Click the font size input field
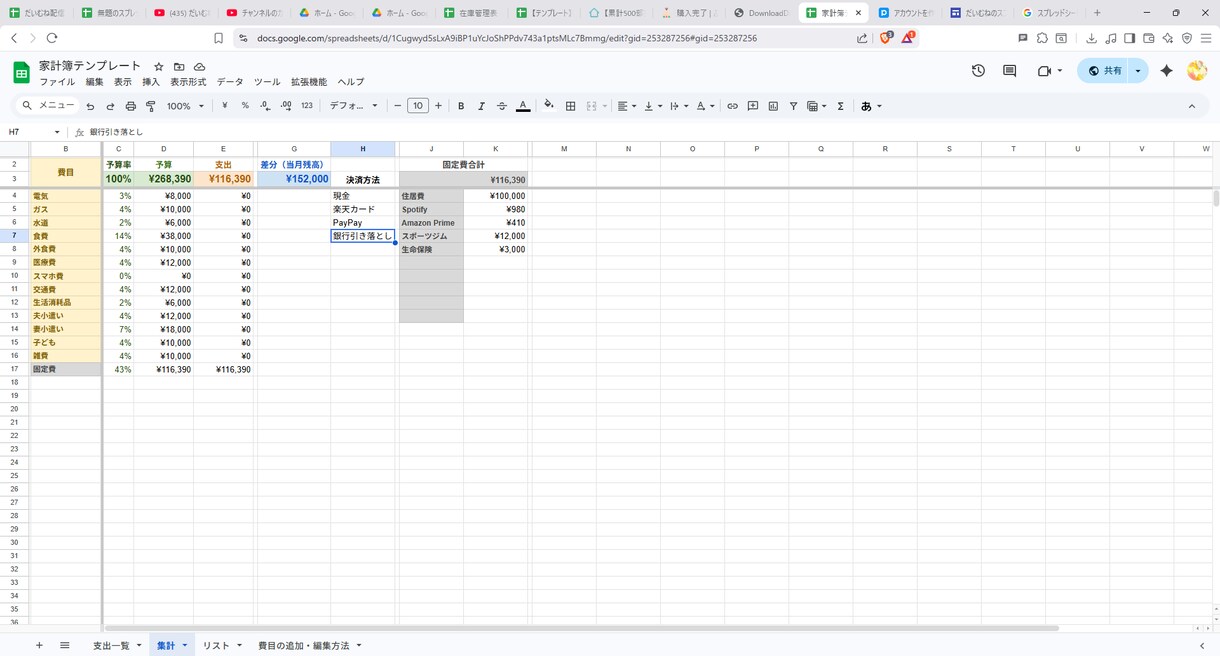Screen dimensions: 1220x656 coord(418,106)
